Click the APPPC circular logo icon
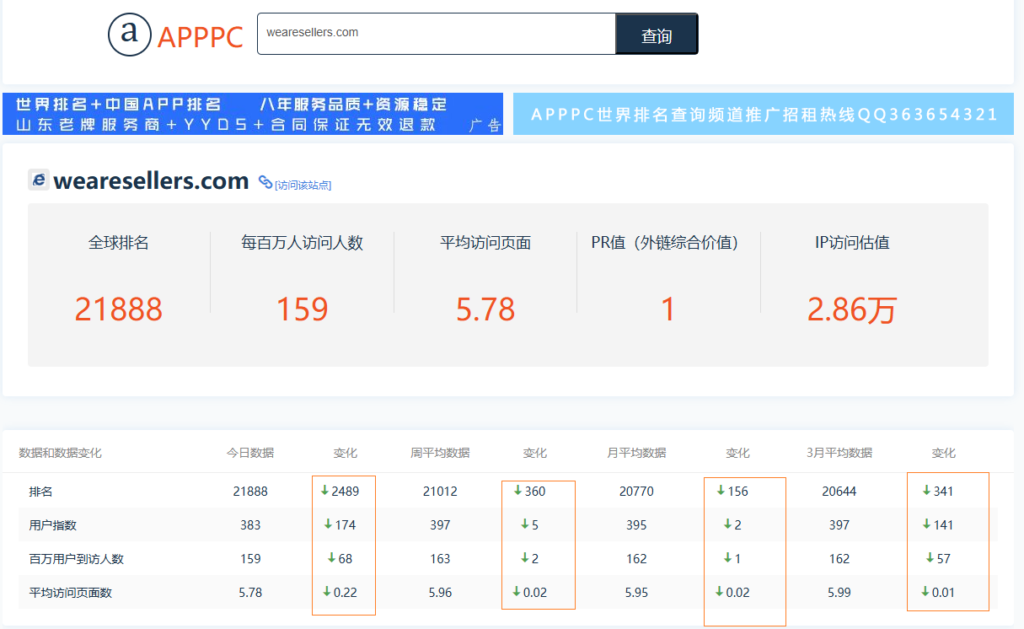Screen dimensions: 1024x629 coord(129,34)
